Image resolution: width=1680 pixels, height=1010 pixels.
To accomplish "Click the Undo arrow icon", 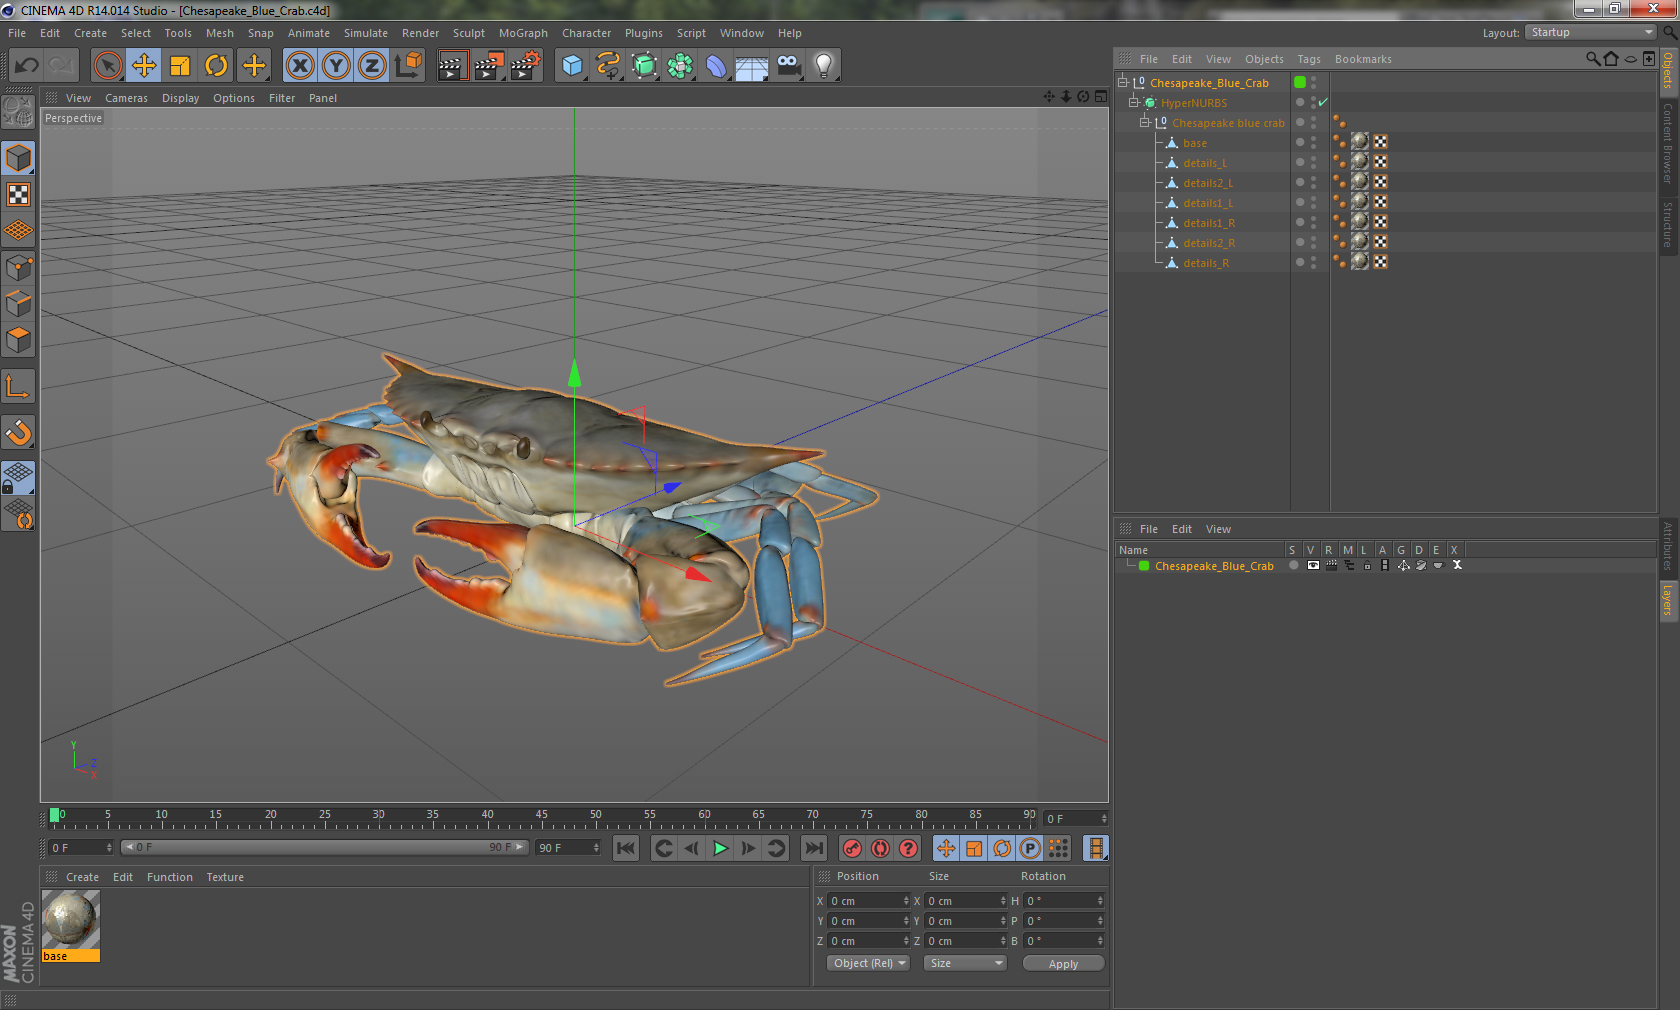I will coord(27,66).
